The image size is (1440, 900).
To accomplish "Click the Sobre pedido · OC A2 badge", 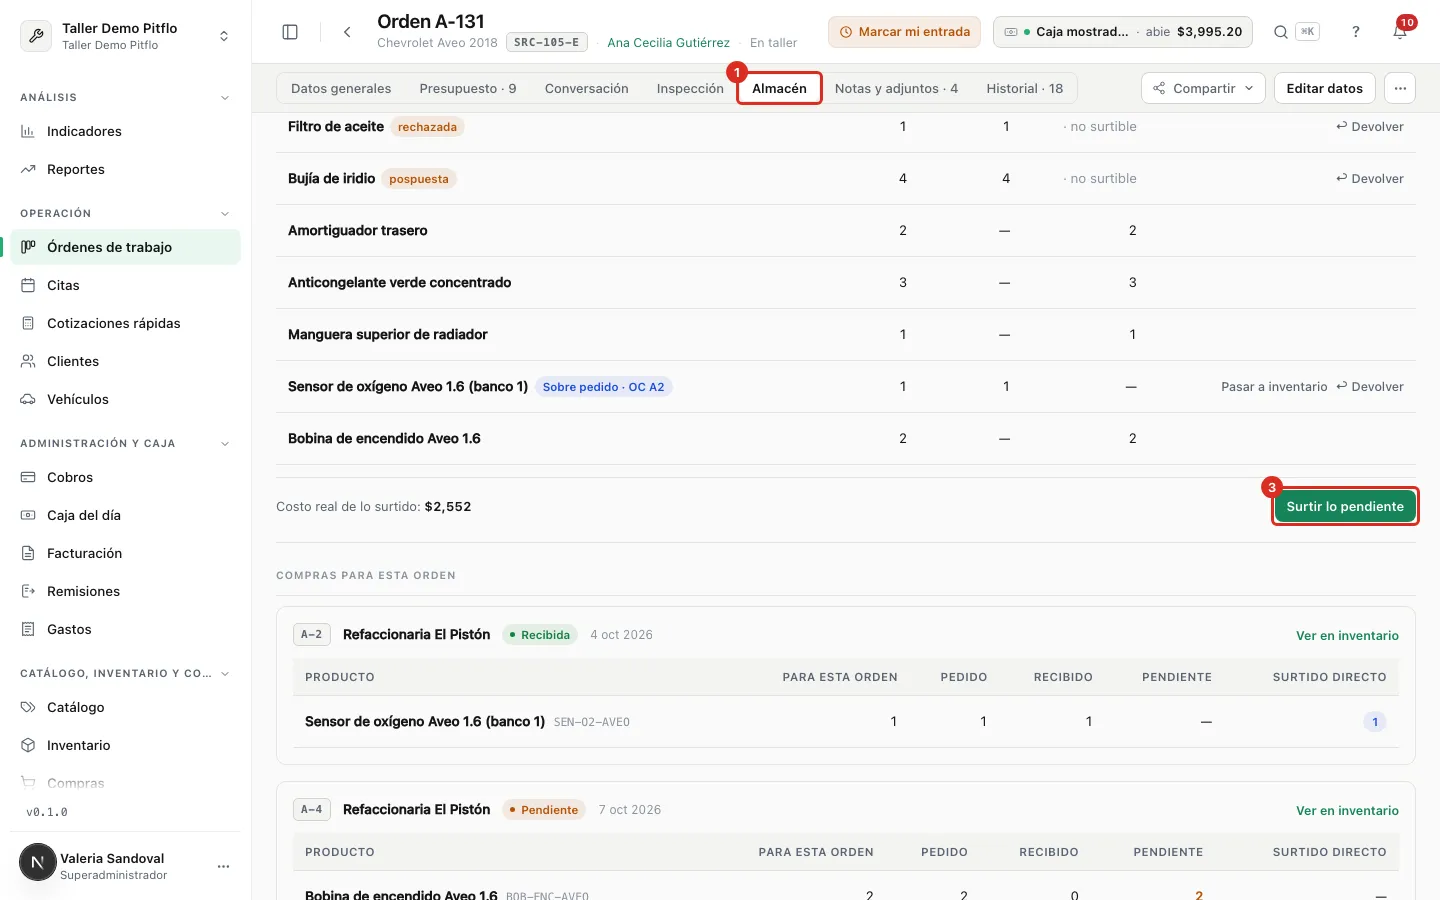I will click(x=604, y=387).
